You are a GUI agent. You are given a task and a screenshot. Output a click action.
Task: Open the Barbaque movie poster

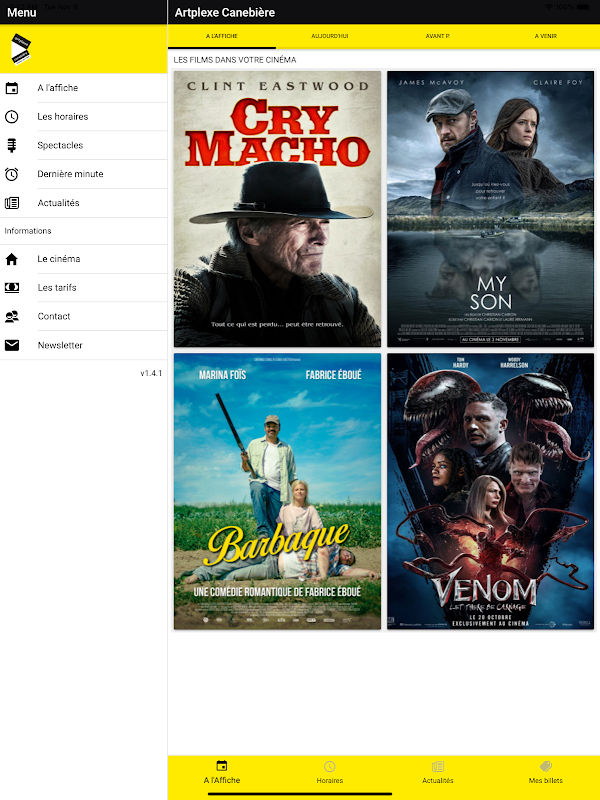(278, 491)
